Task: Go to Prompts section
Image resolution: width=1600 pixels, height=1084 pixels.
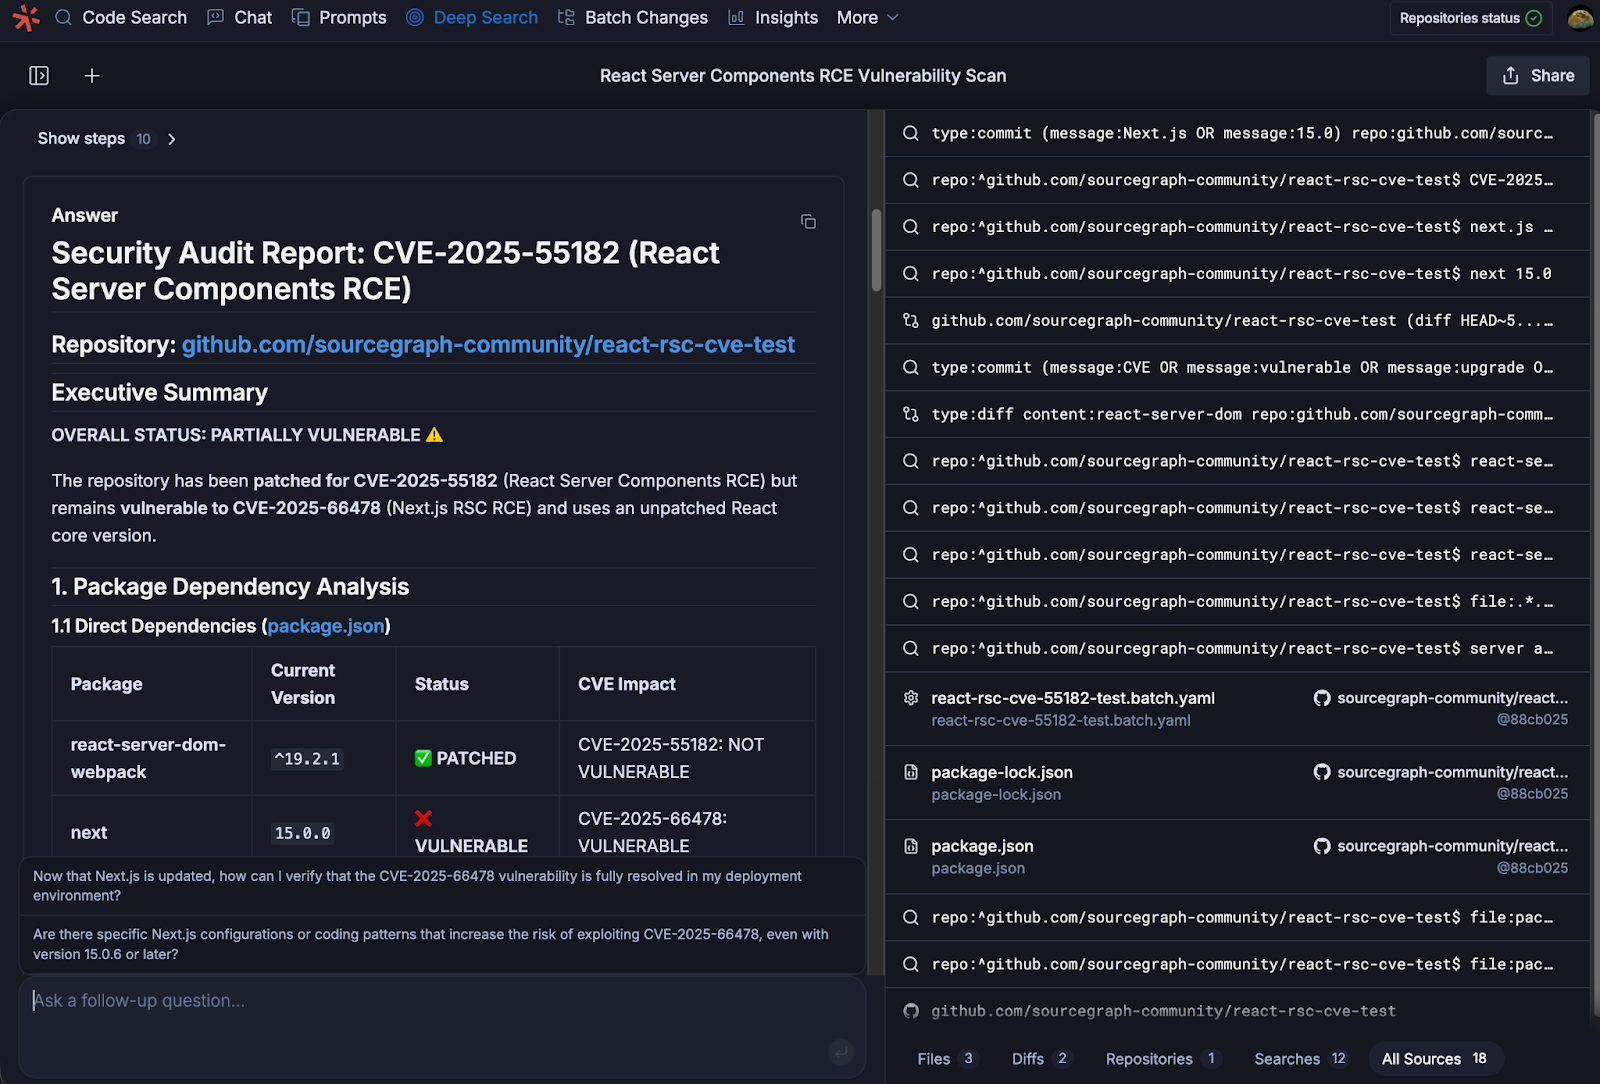Action: tap(339, 17)
